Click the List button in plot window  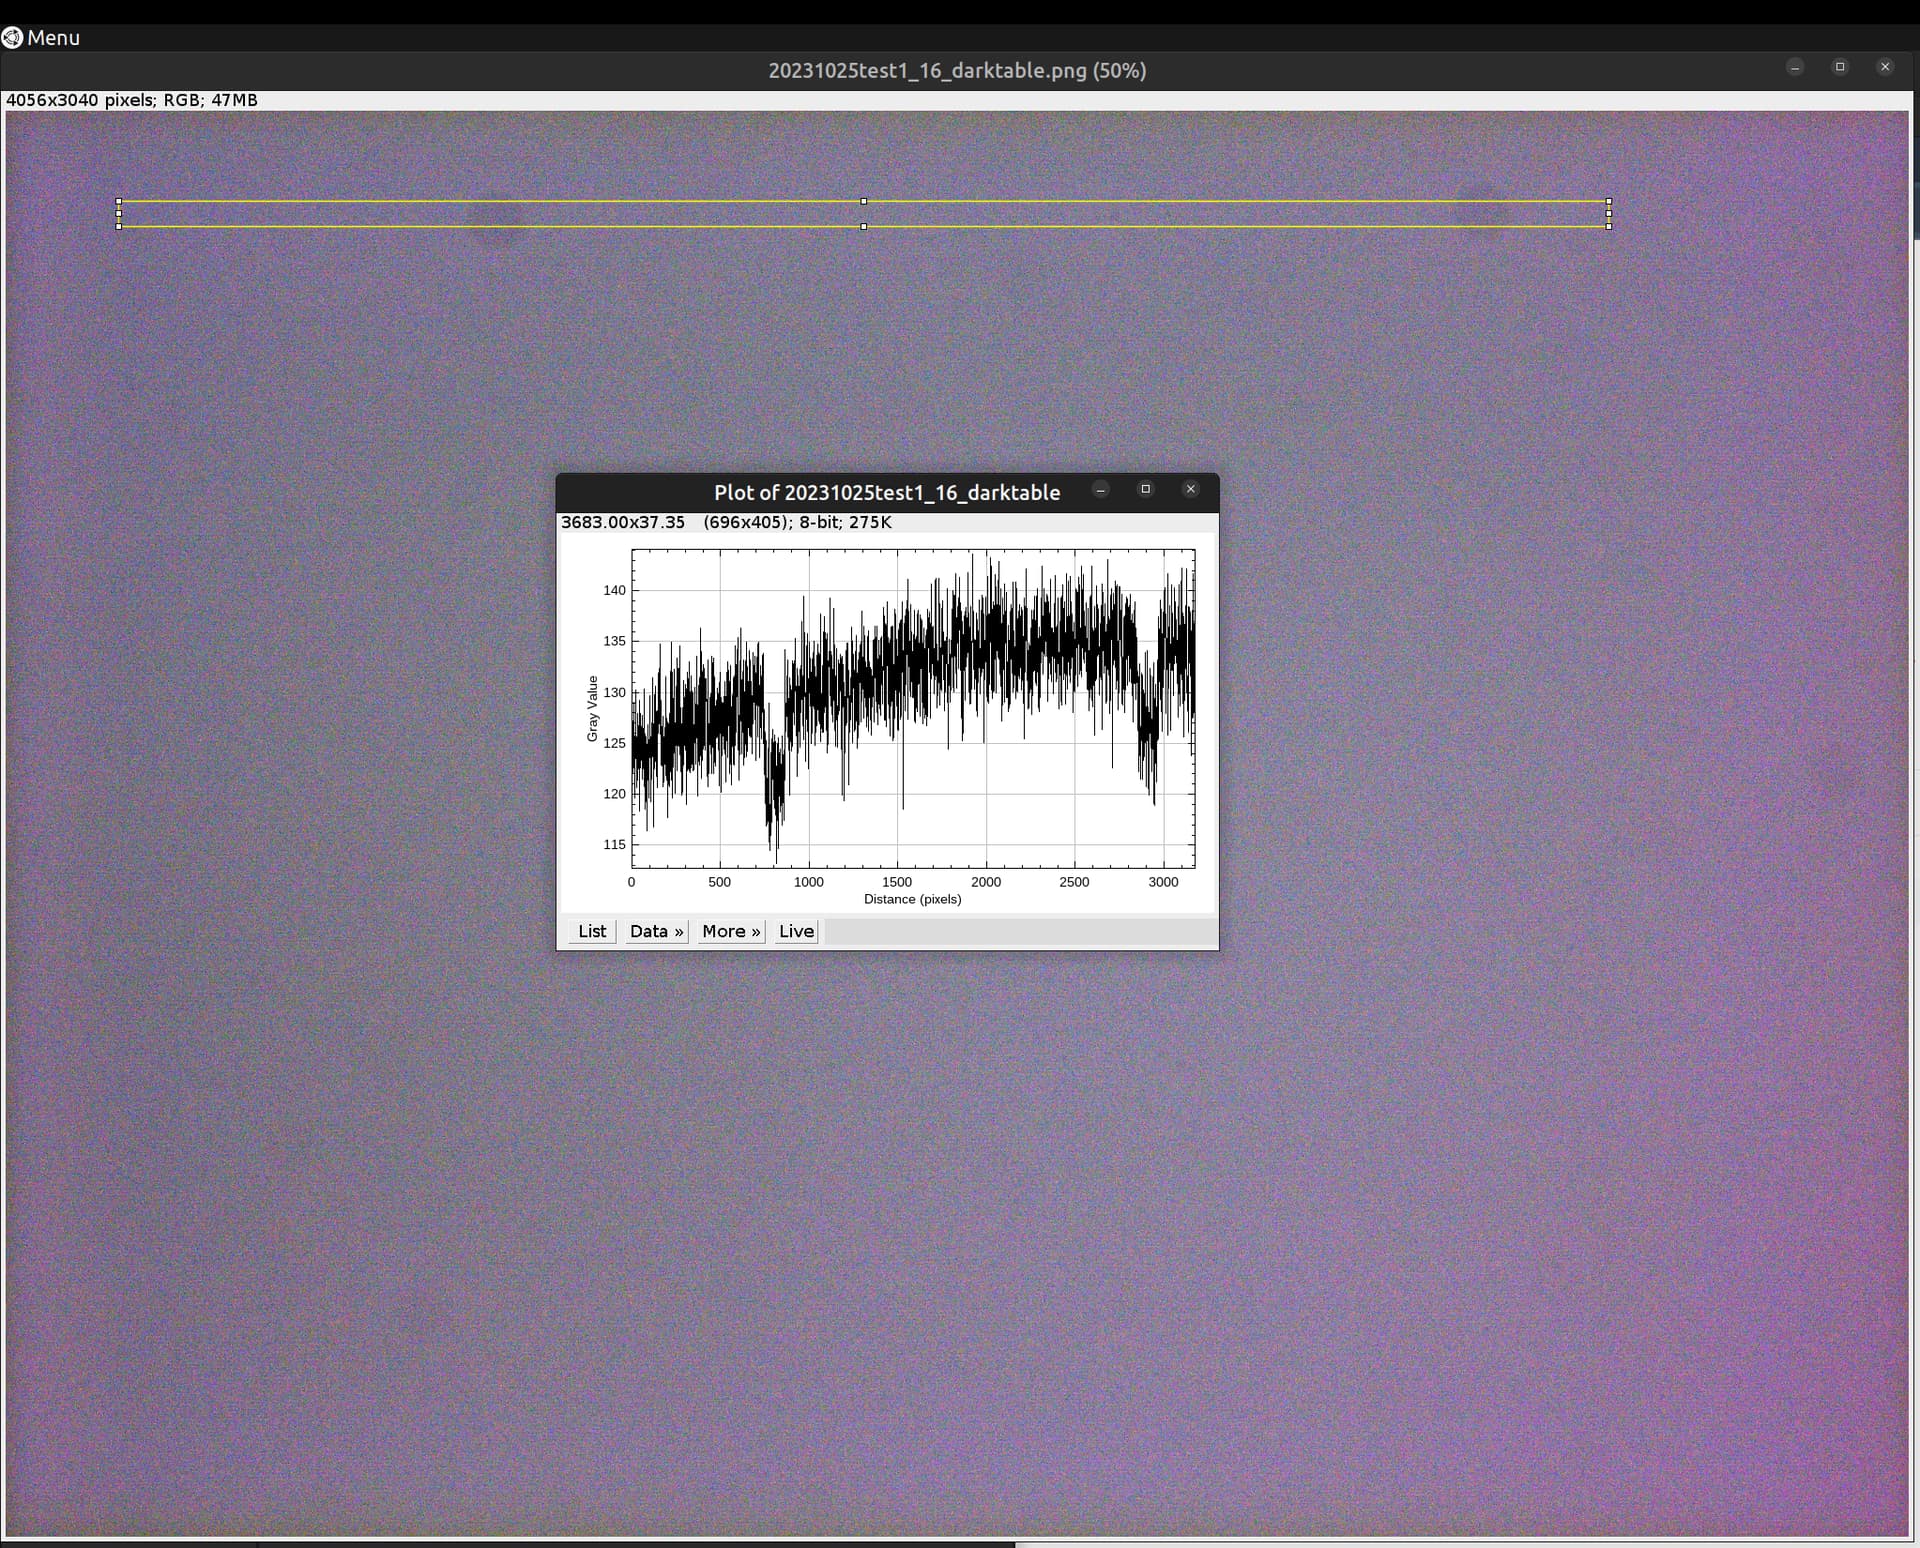(592, 931)
